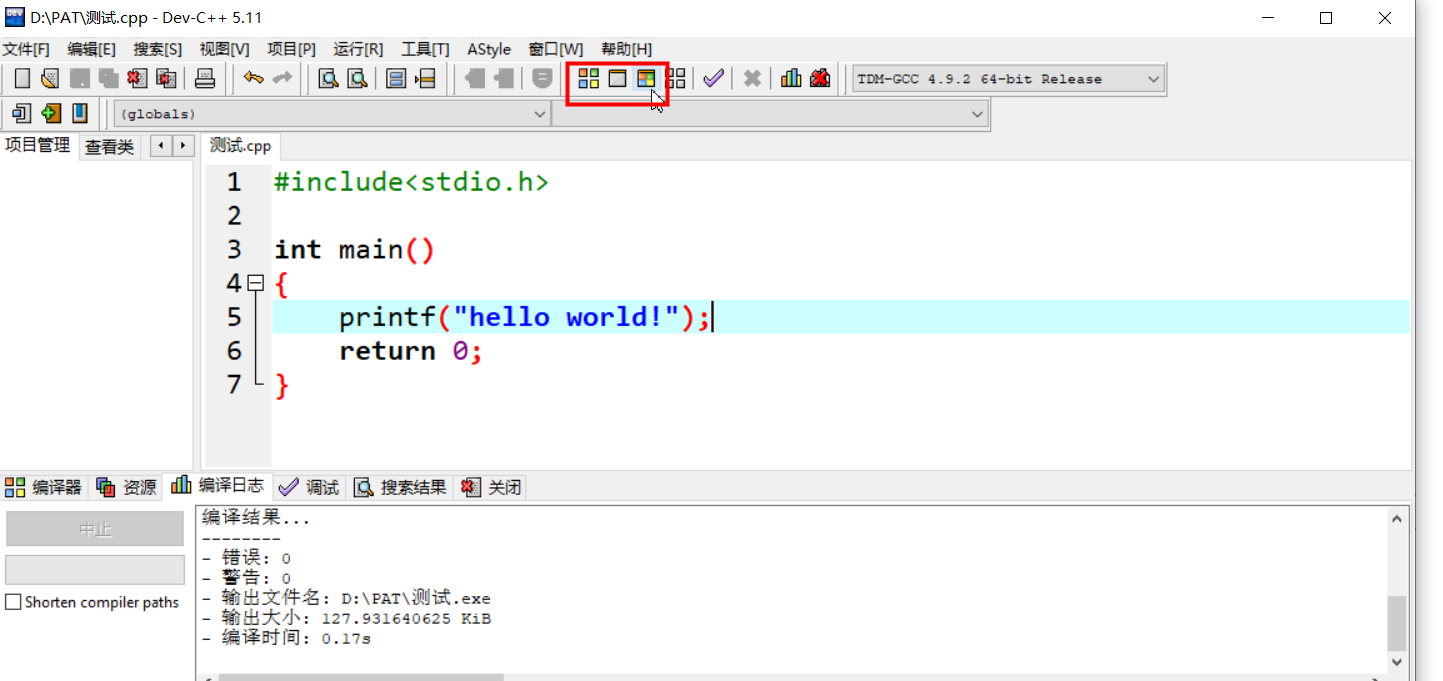Viewport: 1443px width, 681px height.
Task: Click the right arrow of project panel tabs
Action: pos(183,146)
